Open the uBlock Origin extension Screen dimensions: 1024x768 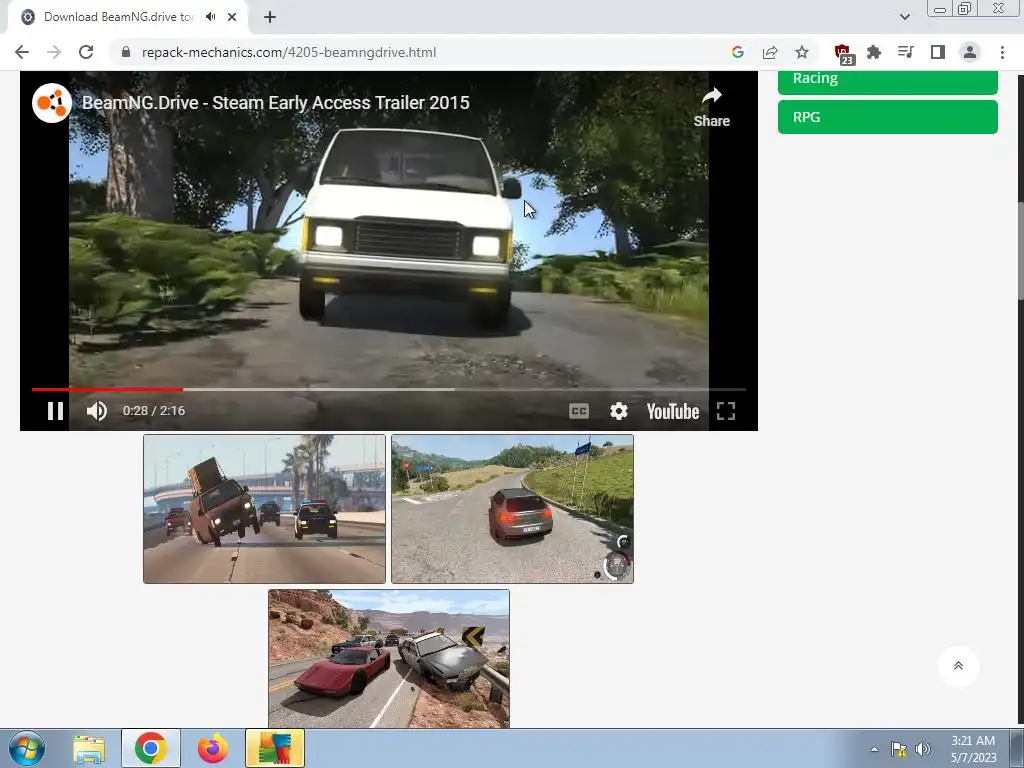click(x=843, y=54)
